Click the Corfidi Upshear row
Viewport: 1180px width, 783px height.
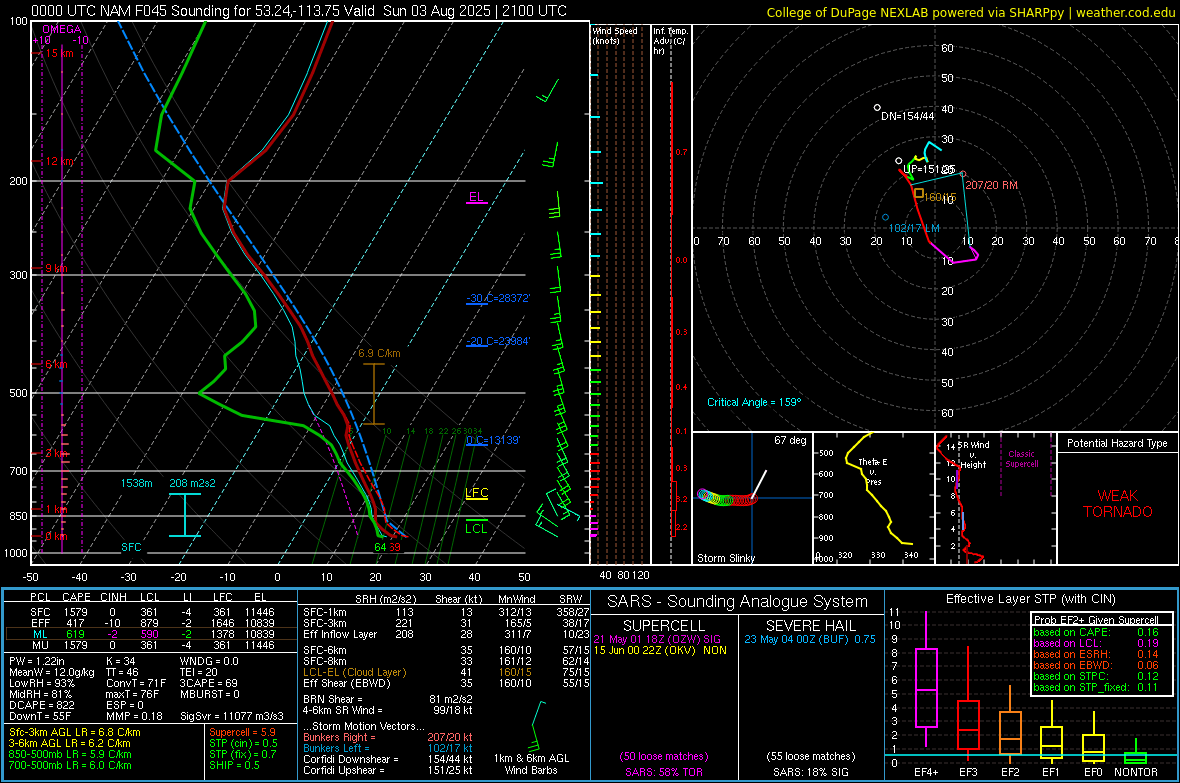(x=388, y=770)
